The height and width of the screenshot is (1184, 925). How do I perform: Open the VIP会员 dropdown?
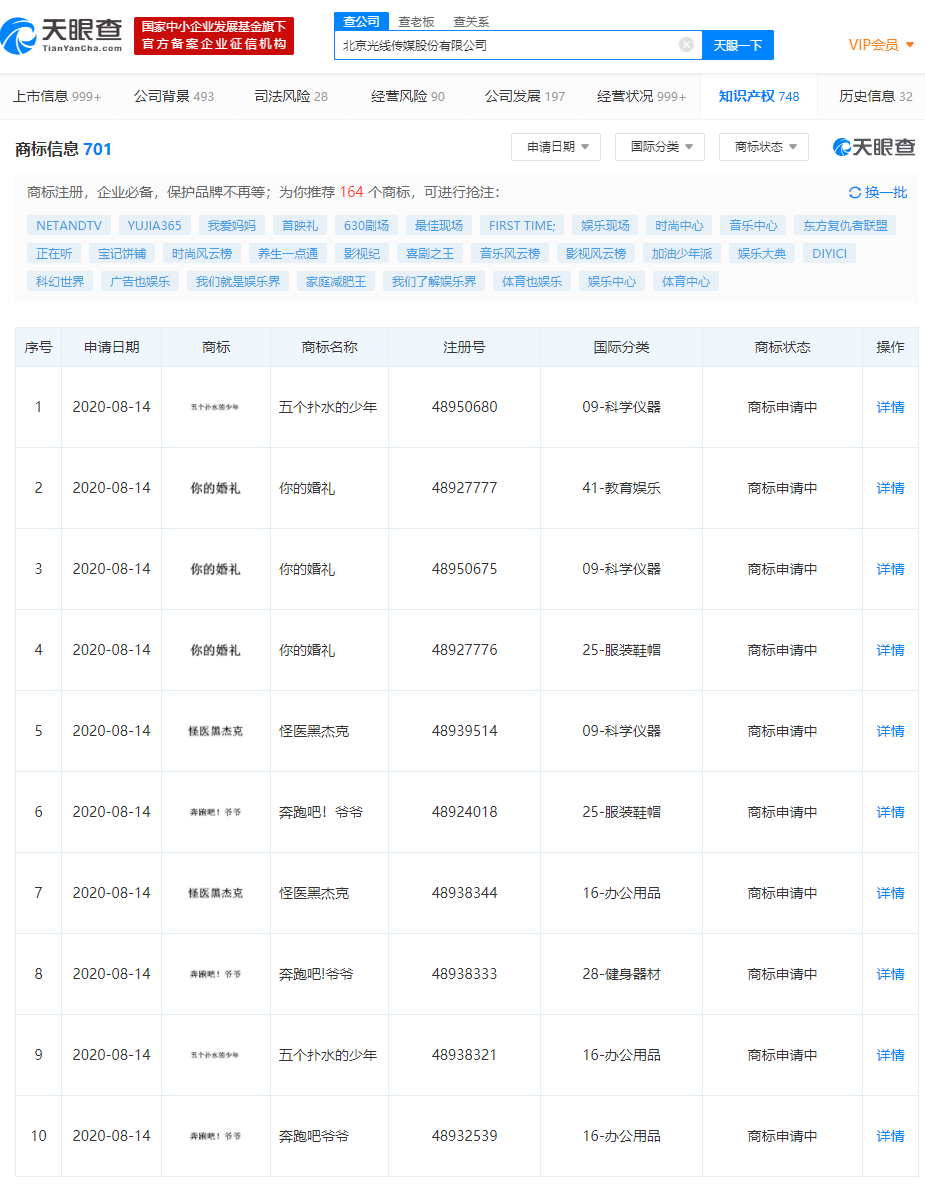pos(881,45)
